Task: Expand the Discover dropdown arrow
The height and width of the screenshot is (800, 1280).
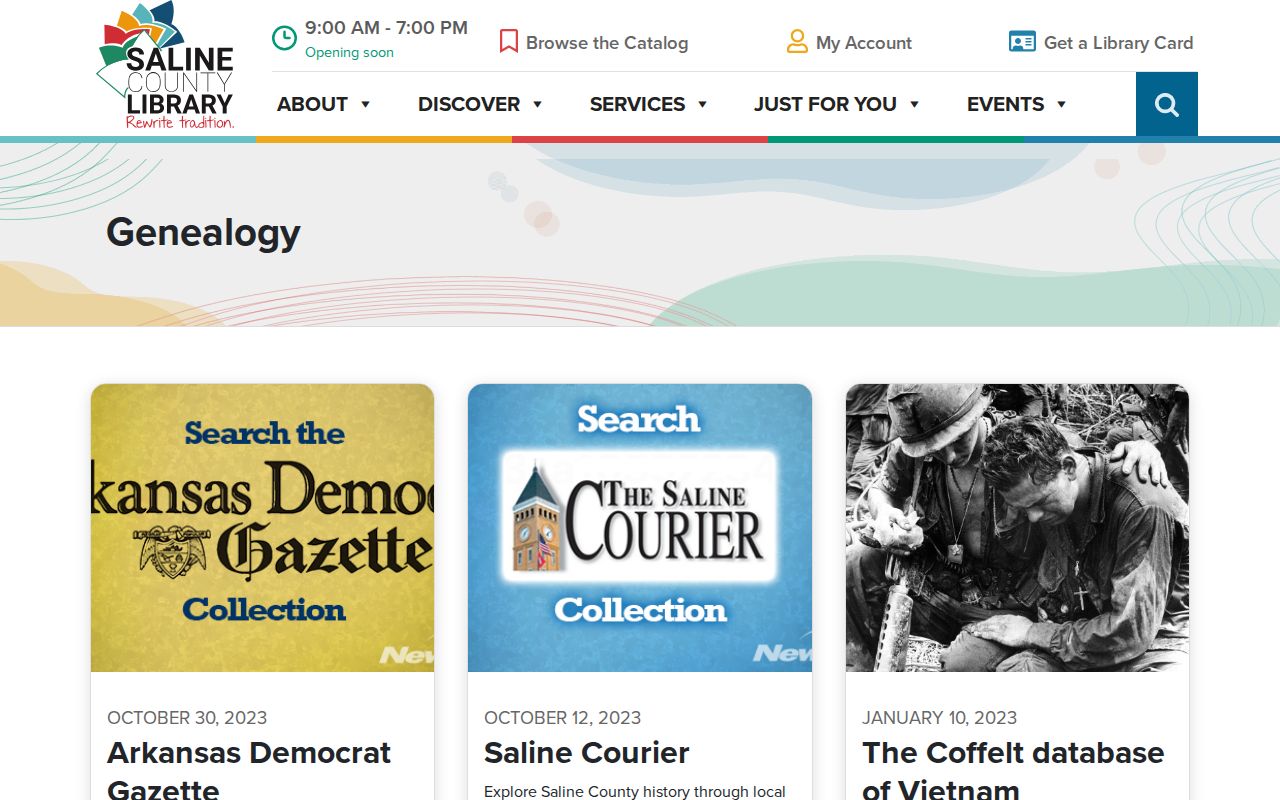Action: click(x=537, y=104)
